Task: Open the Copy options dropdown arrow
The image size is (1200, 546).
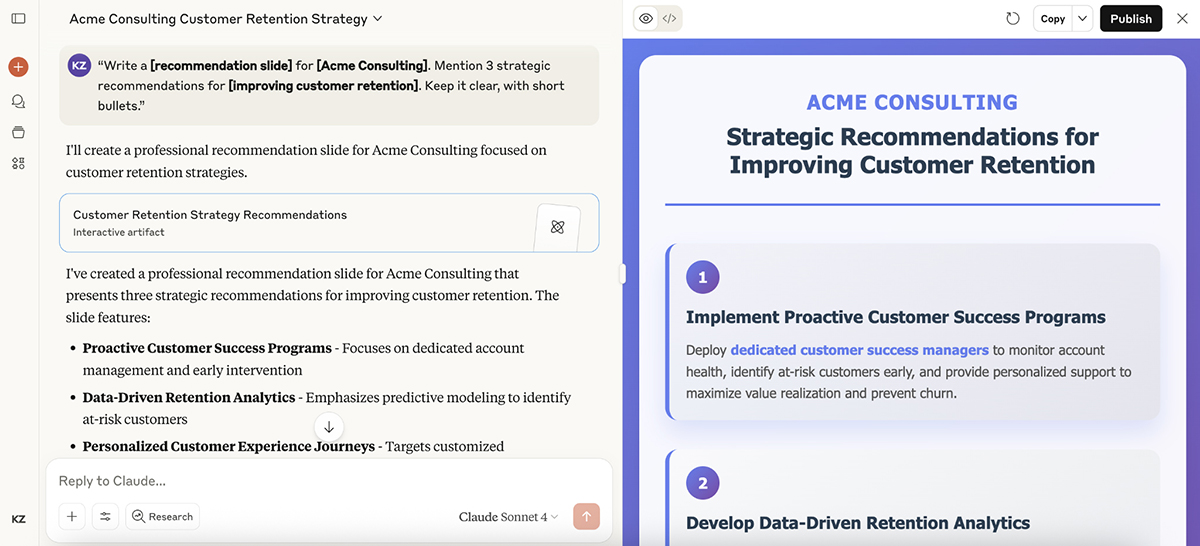Action: coord(1082,18)
